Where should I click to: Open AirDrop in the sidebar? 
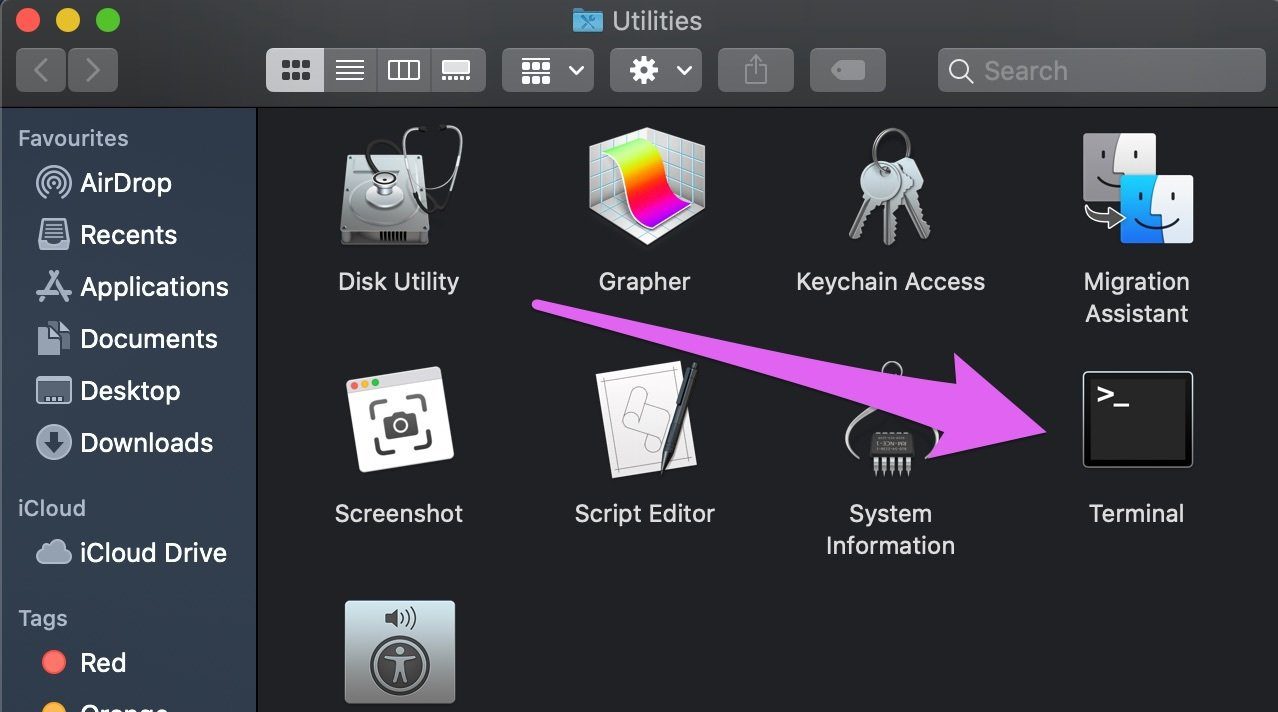pyautogui.click(x=104, y=183)
